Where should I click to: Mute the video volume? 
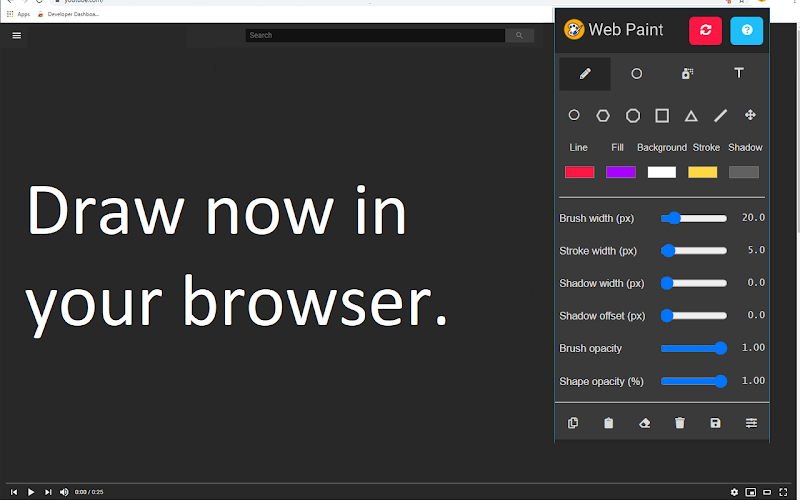pos(64,492)
